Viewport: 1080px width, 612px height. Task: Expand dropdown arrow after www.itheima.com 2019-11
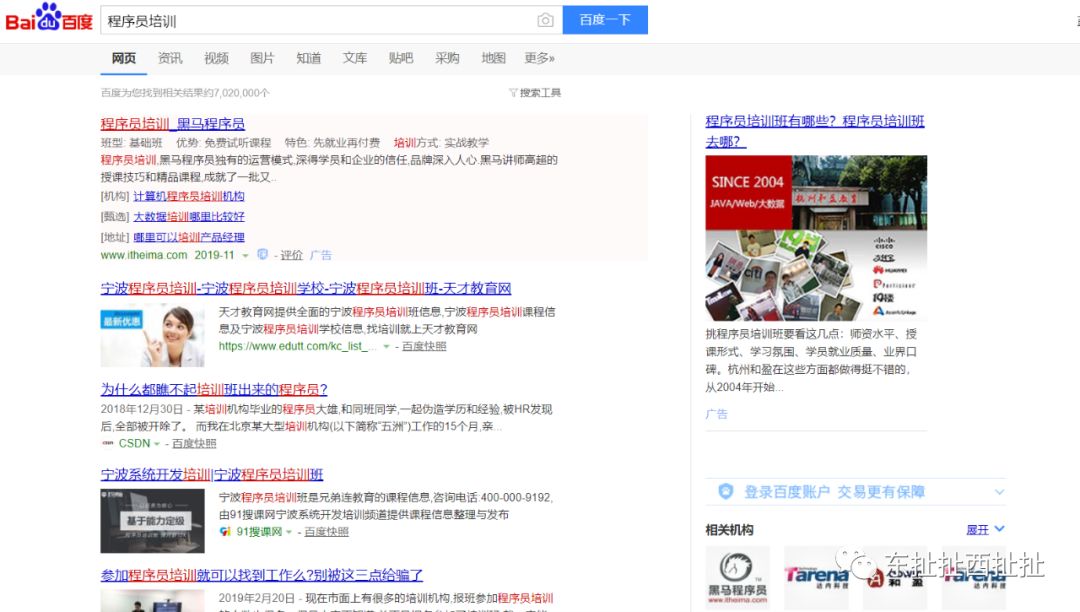click(x=245, y=255)
